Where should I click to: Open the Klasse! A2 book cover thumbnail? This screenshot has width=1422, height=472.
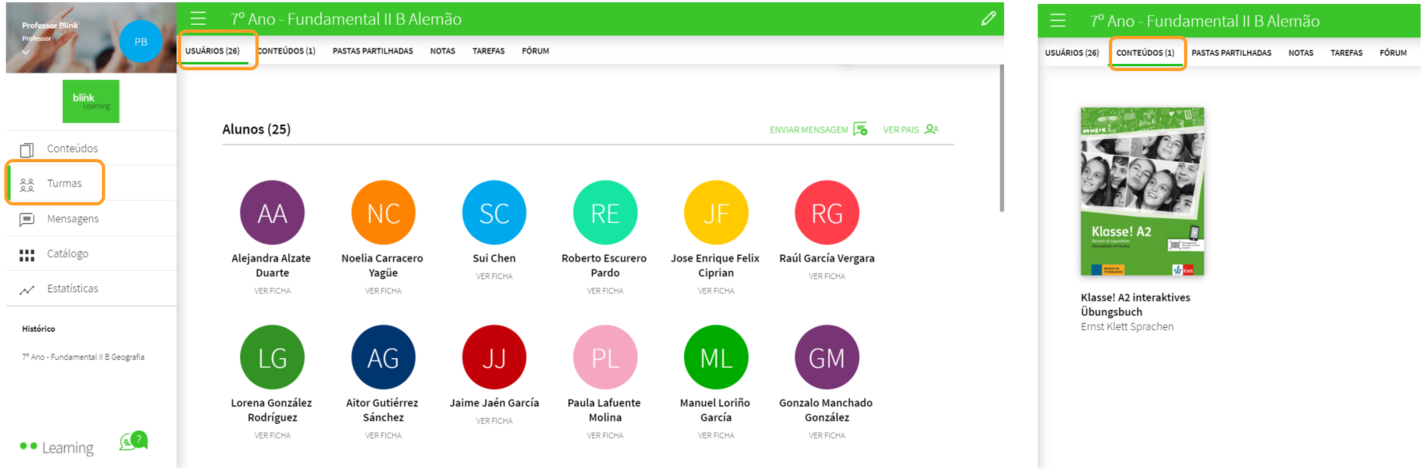click(x=1142, y=192)
